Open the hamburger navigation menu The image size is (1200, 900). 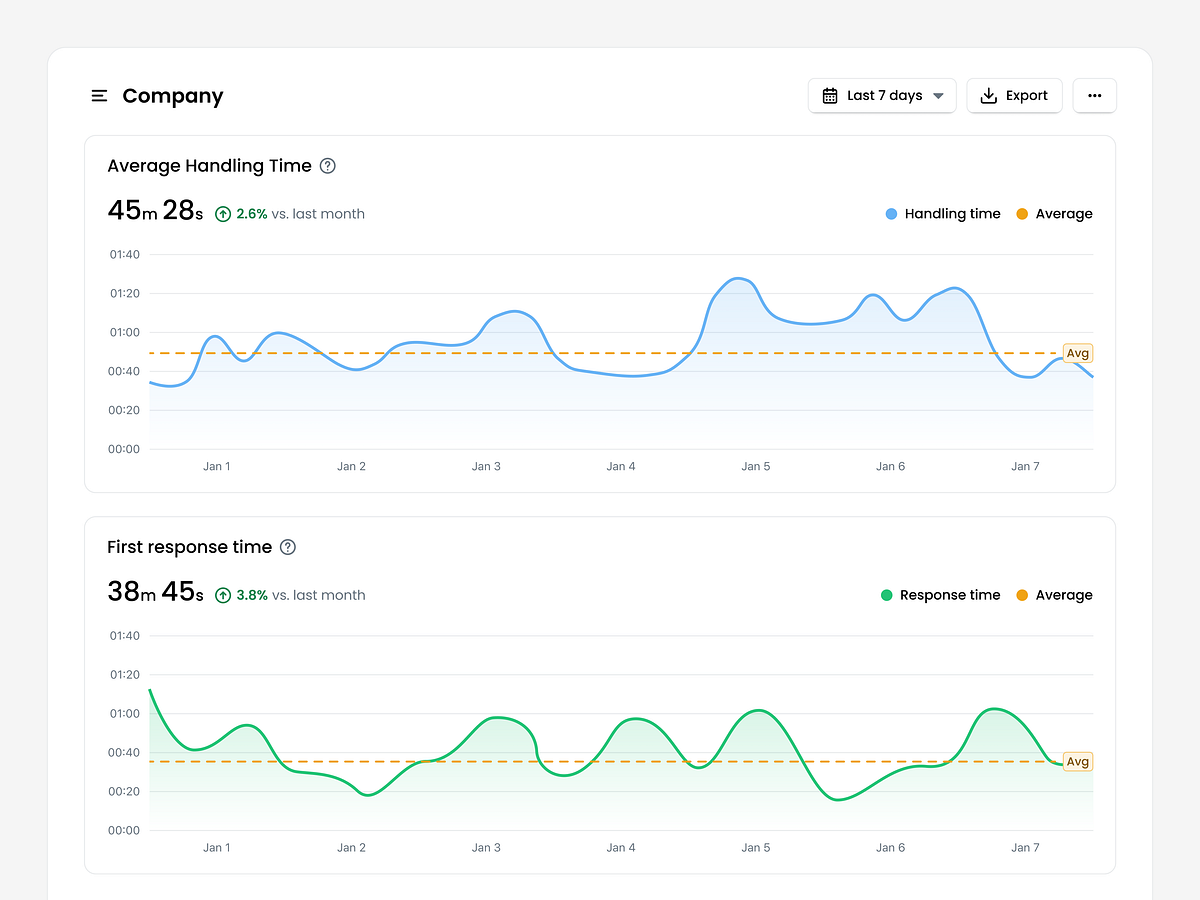[99, 95]
